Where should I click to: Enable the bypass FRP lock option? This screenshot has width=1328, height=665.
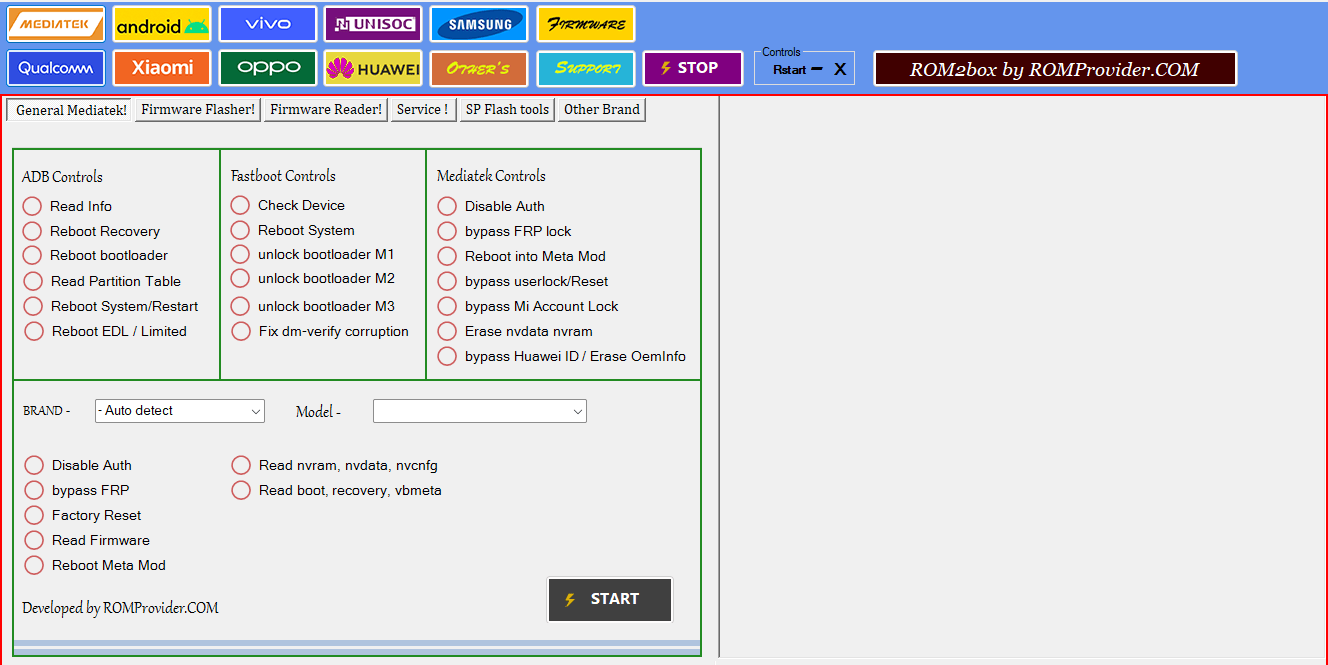coord(446,230)
